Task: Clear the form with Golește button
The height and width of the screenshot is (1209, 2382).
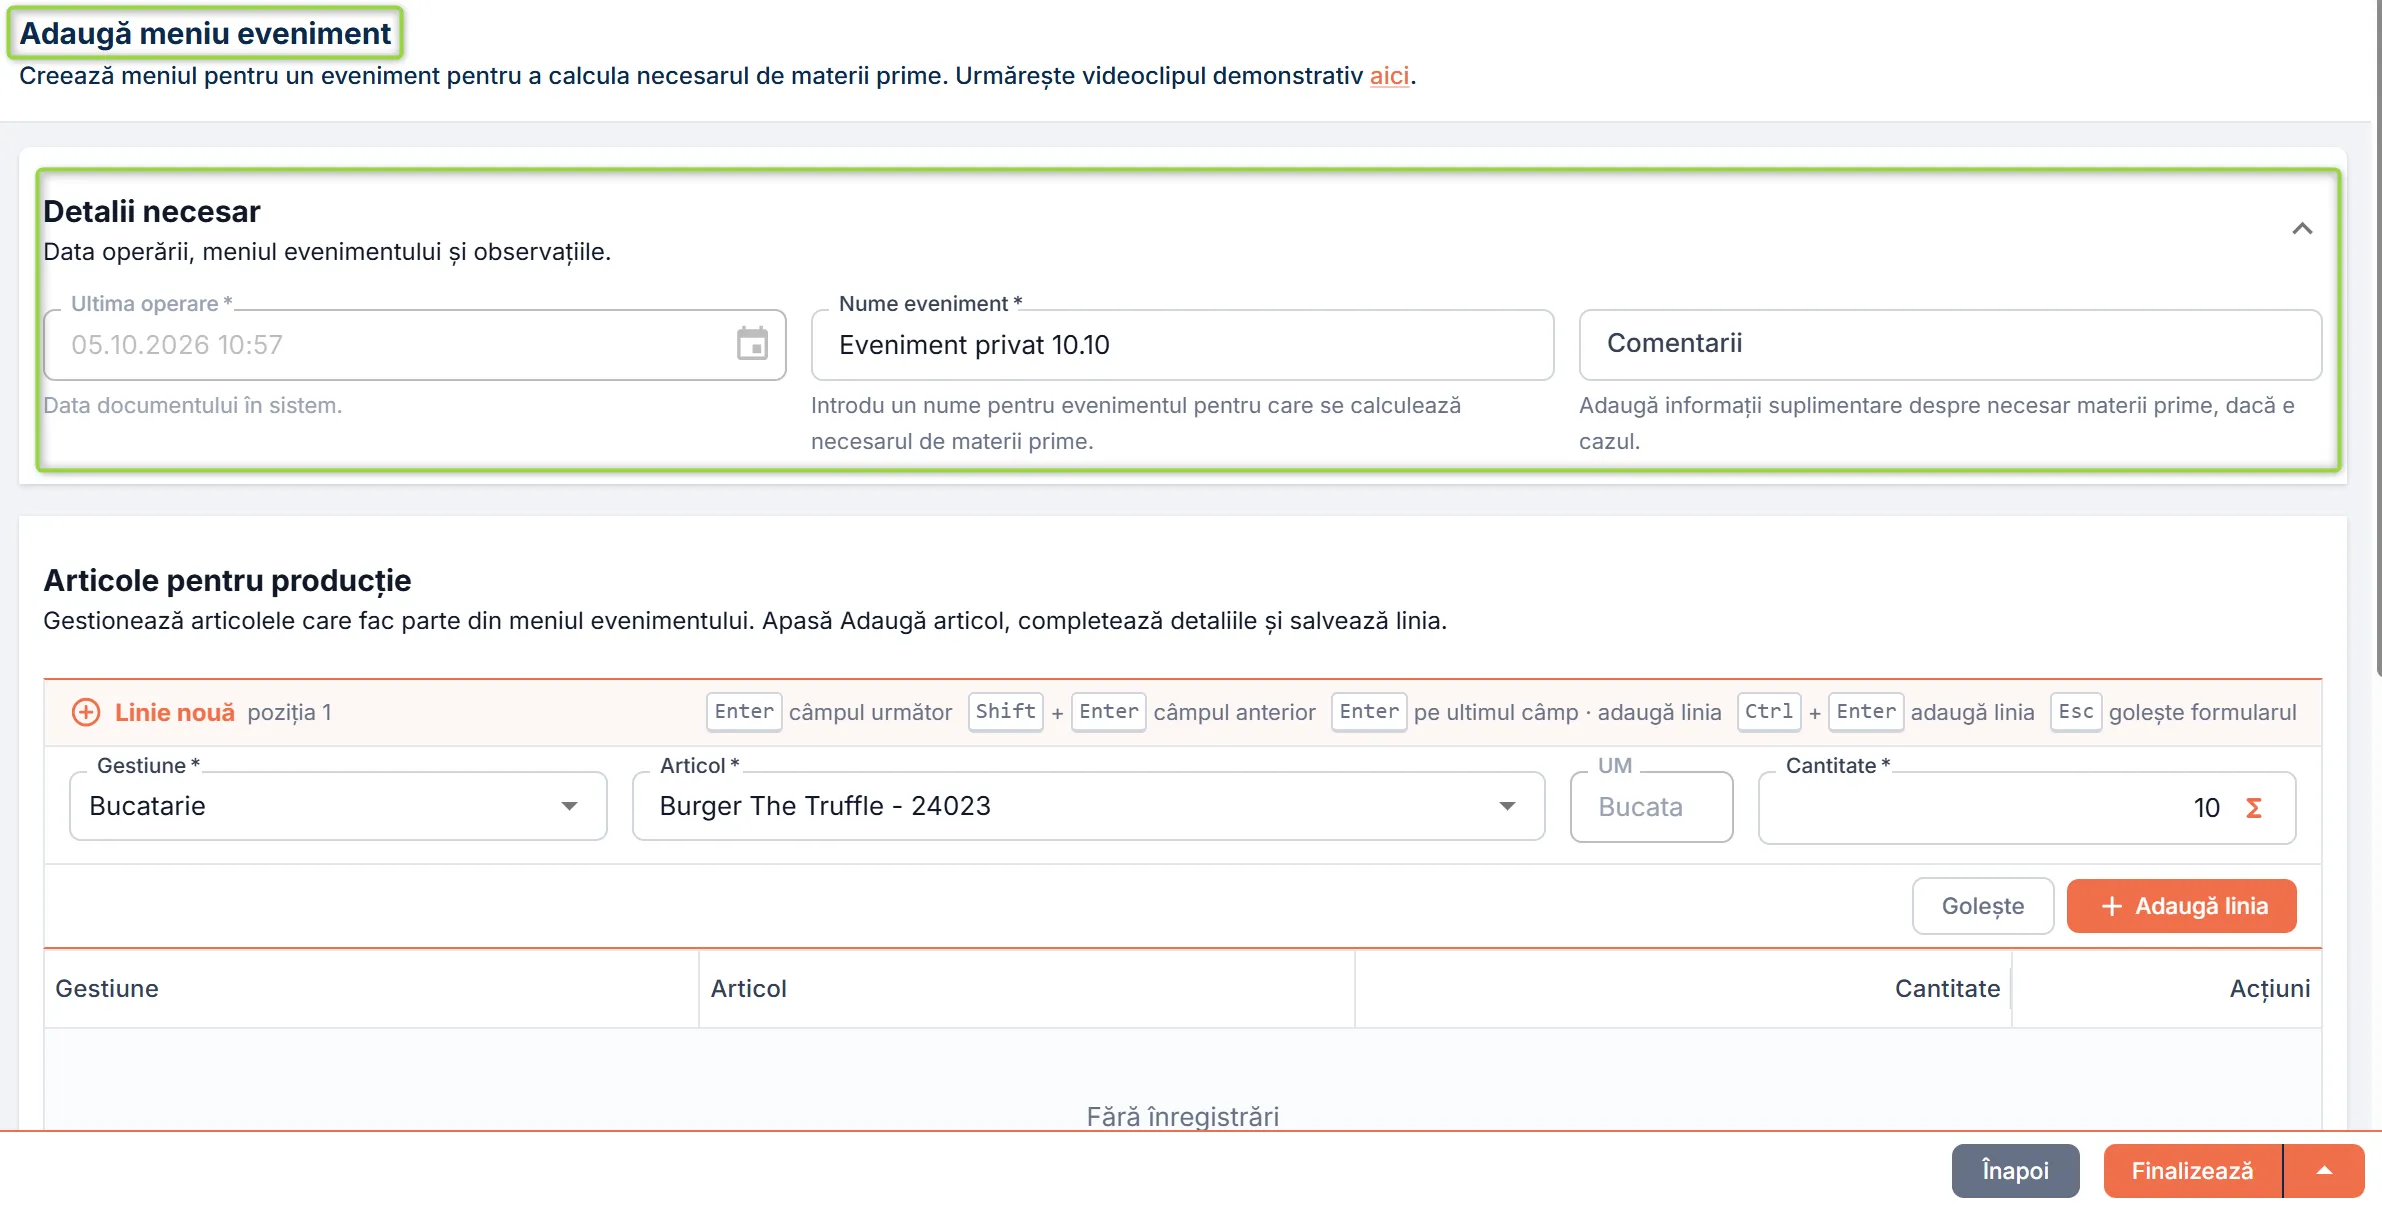Action: point(1982,906)
